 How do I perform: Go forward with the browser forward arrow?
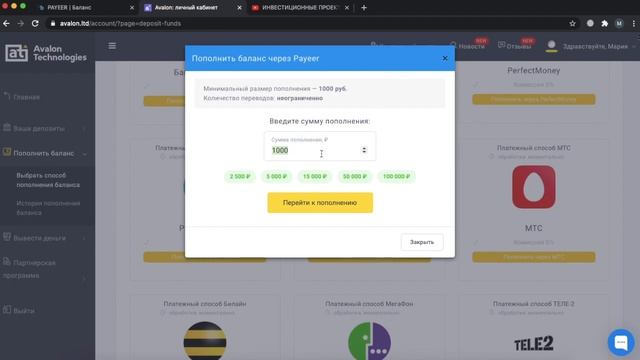[x=20, y=23]
